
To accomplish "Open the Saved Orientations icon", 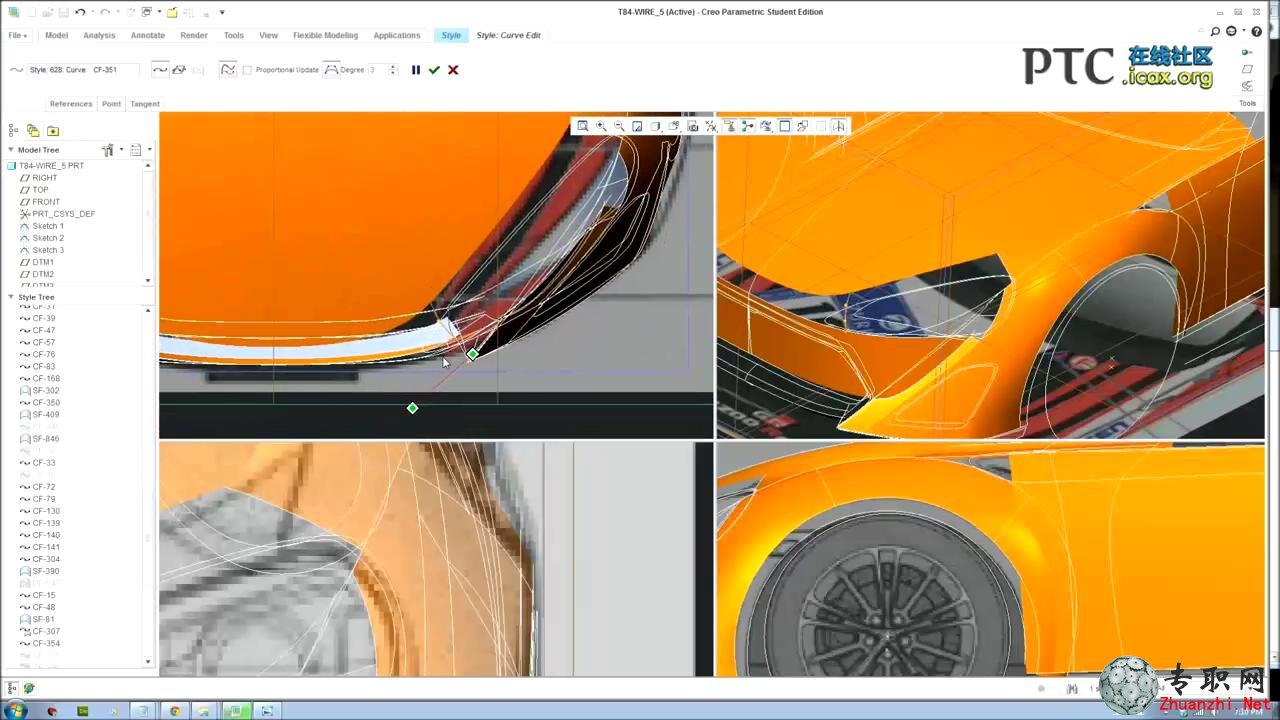I will [x=674, y=126].
